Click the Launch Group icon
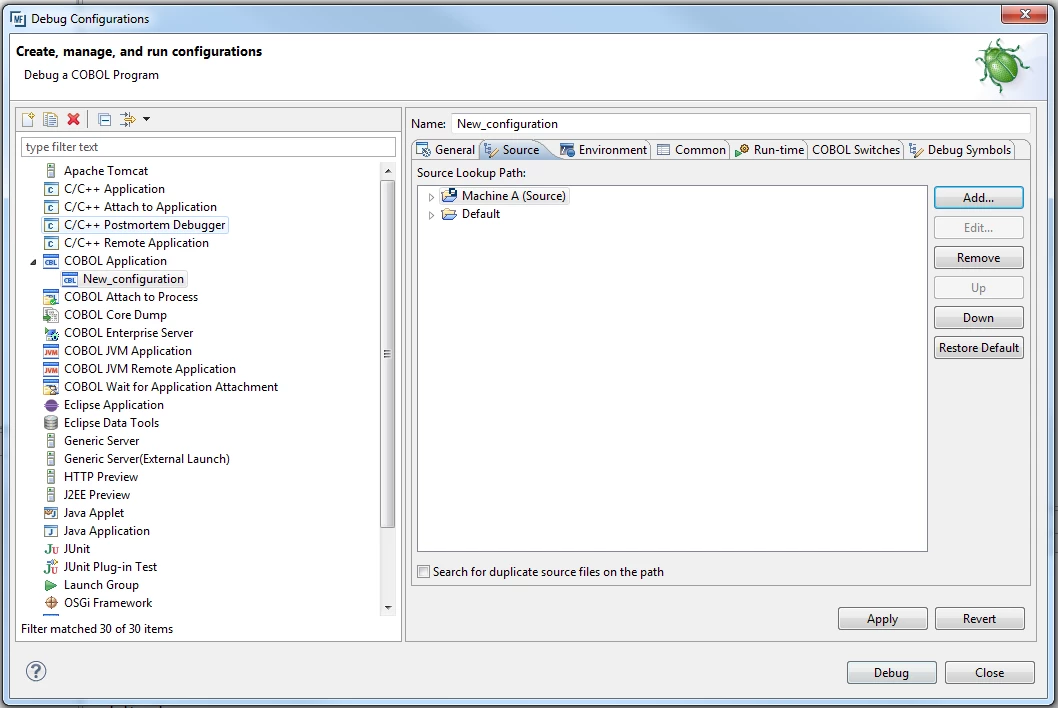 point(51,585)
